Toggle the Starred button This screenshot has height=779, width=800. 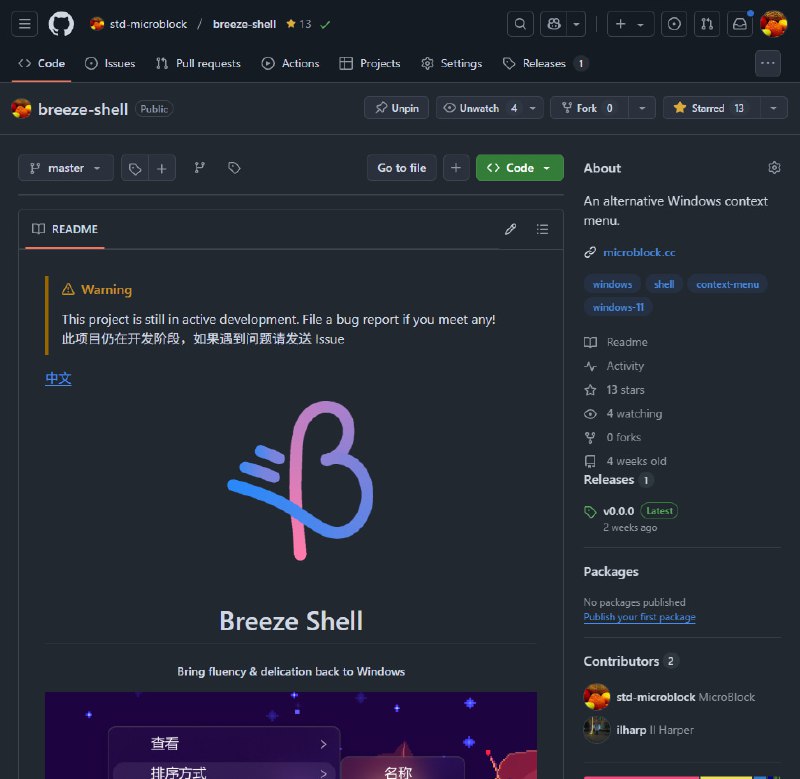coord(711,108)
